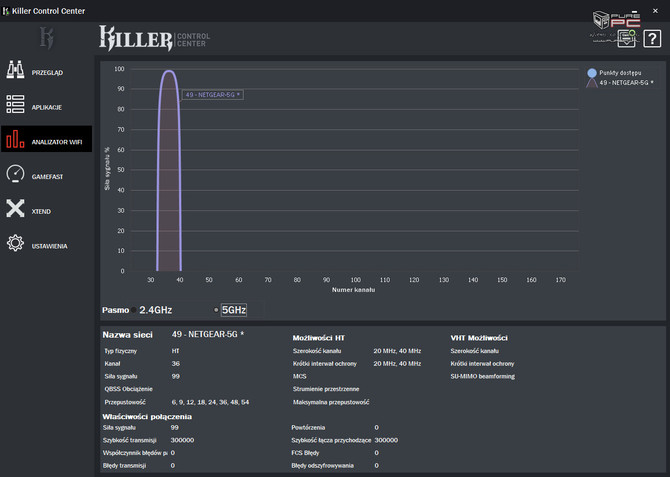Click the purple NETGEAR-5G curve legend marker
This screenshot has height=477, width=670.
pyautogui.click(x=592, y=82)
